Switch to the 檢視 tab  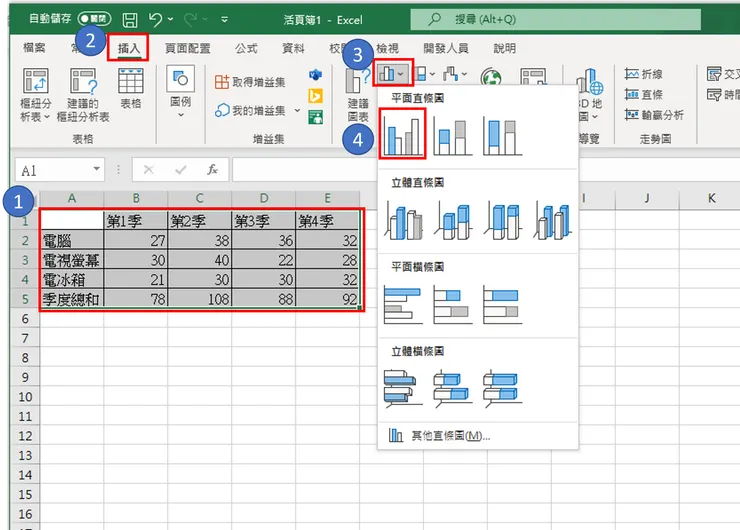point(387,48)
